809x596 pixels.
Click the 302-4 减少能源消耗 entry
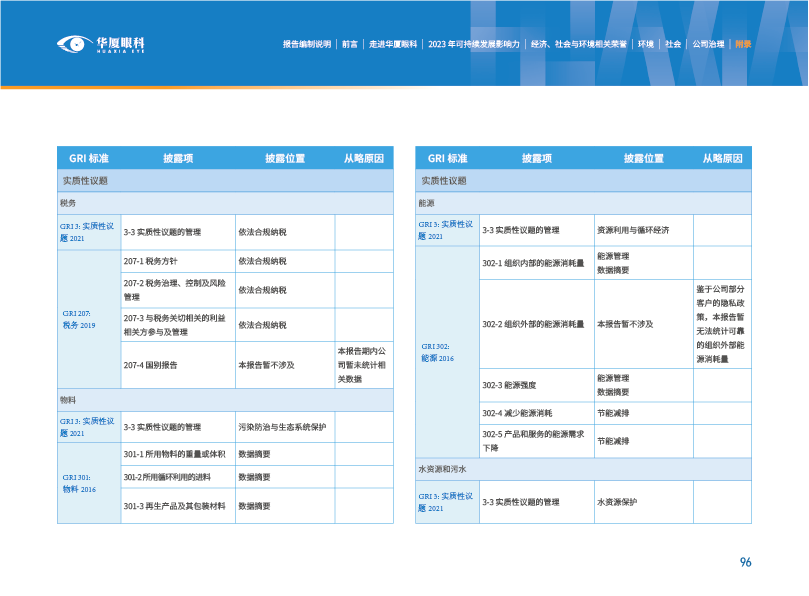pos(537,412)
